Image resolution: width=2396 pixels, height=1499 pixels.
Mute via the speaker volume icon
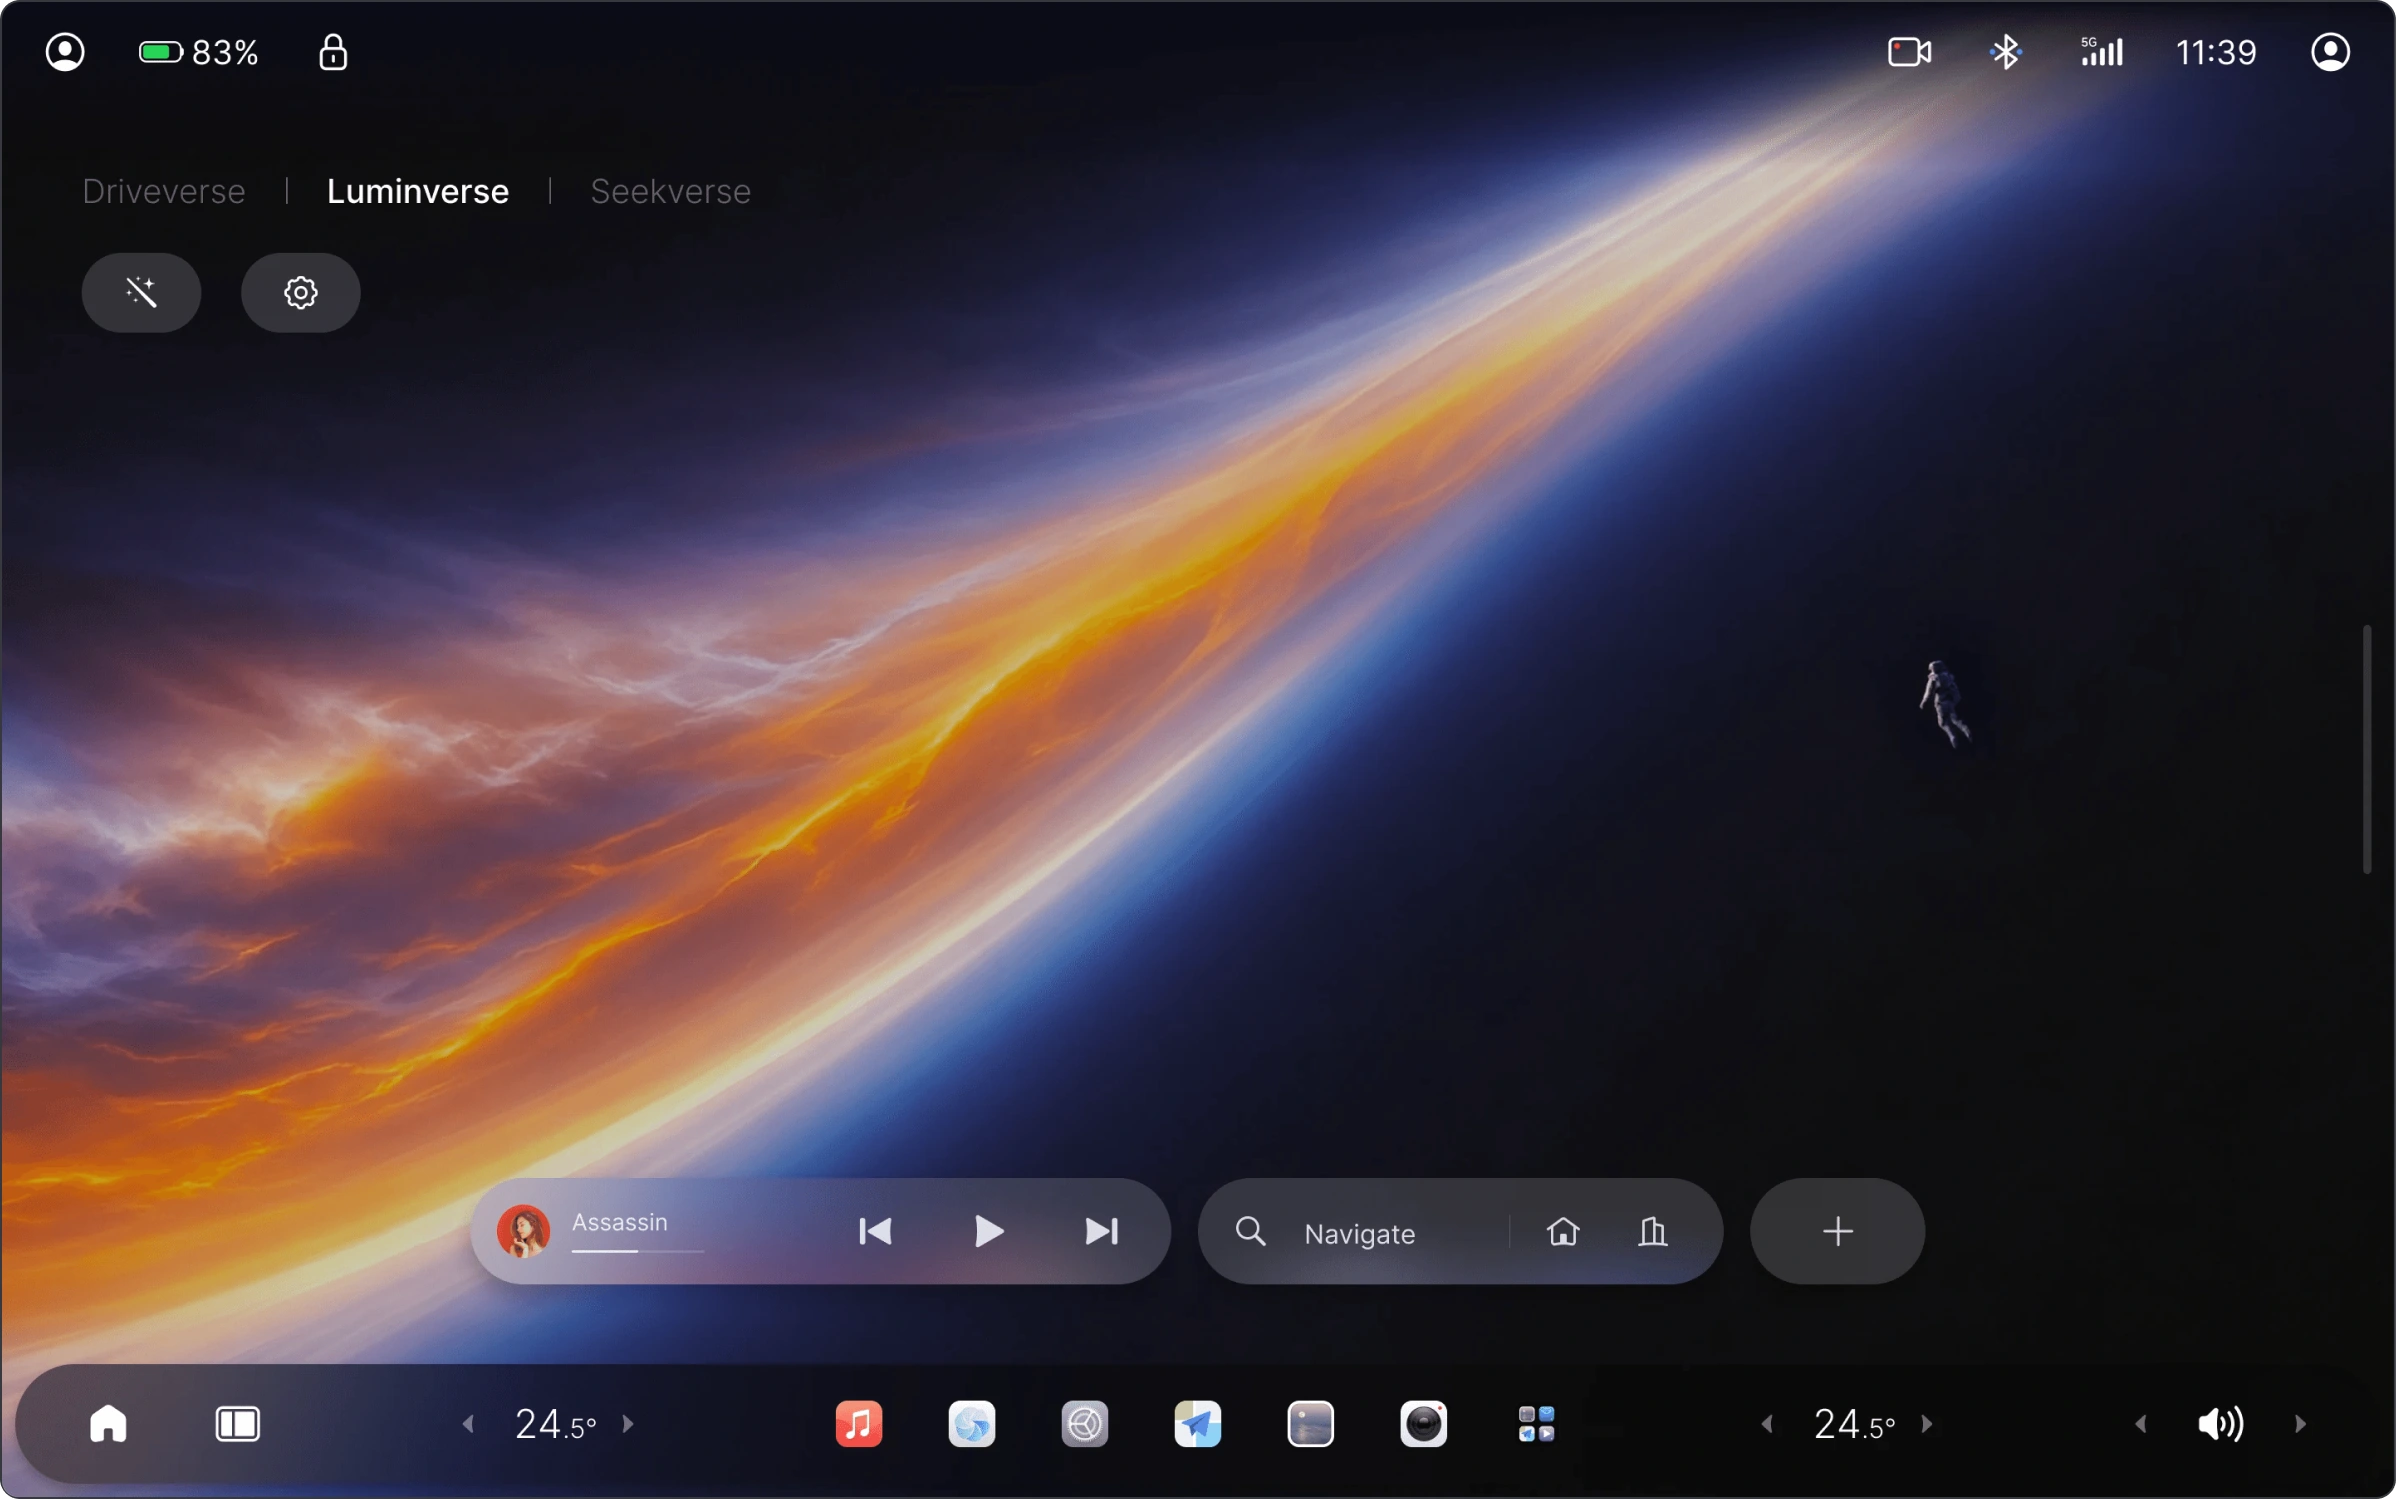pos(2220,1423)
